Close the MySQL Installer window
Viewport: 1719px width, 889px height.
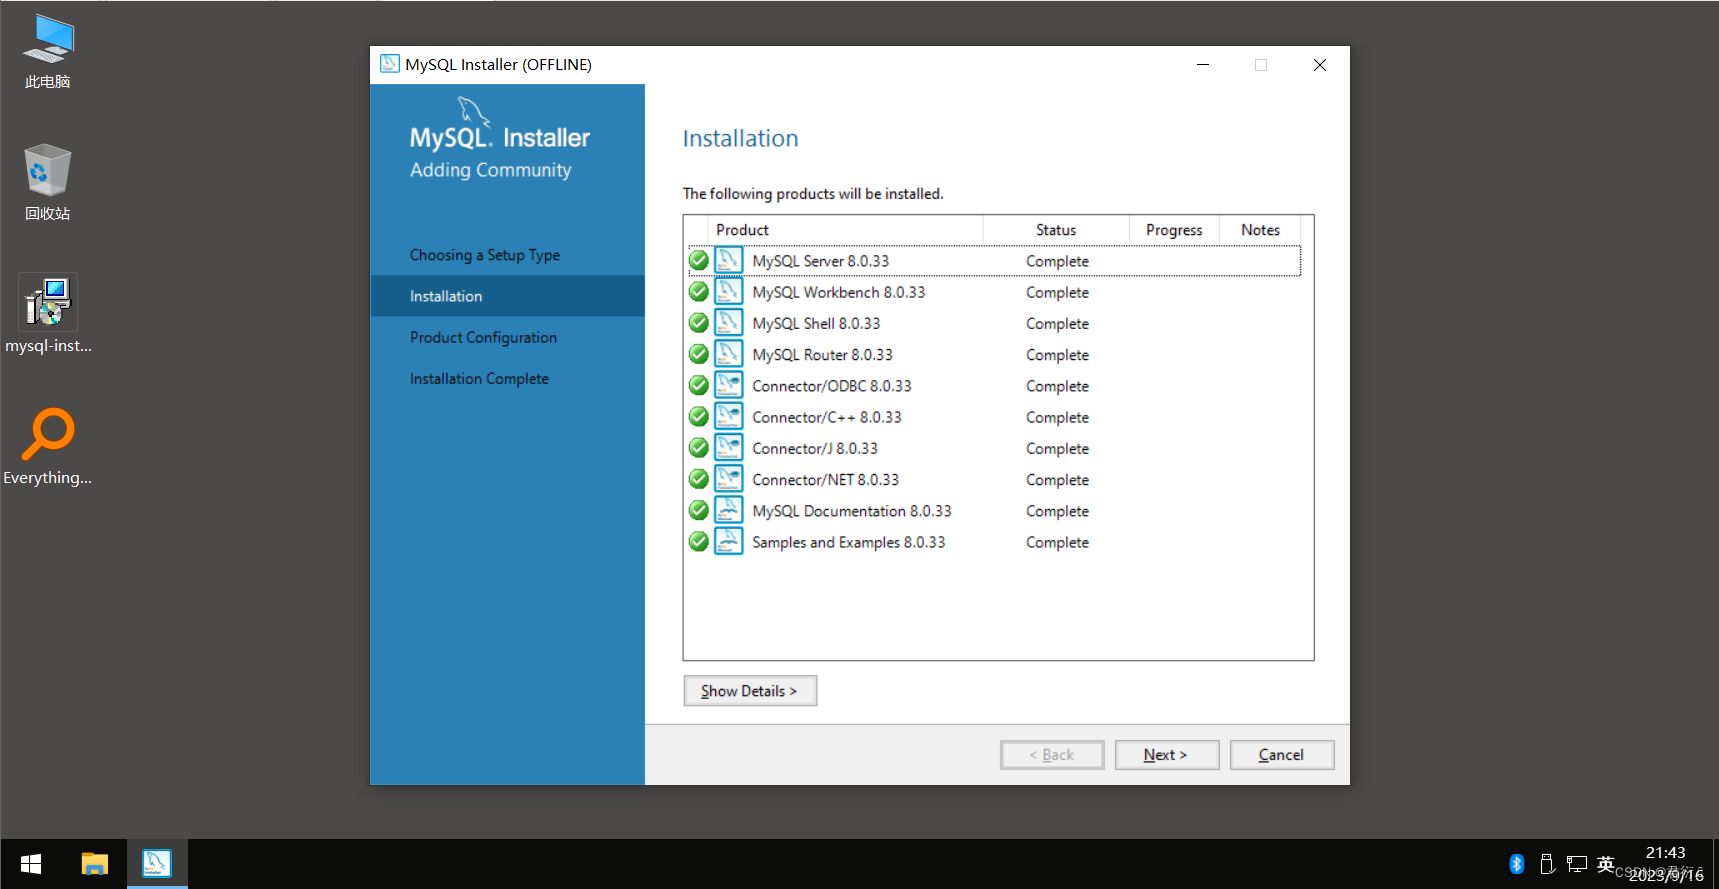click(1320, 65)
